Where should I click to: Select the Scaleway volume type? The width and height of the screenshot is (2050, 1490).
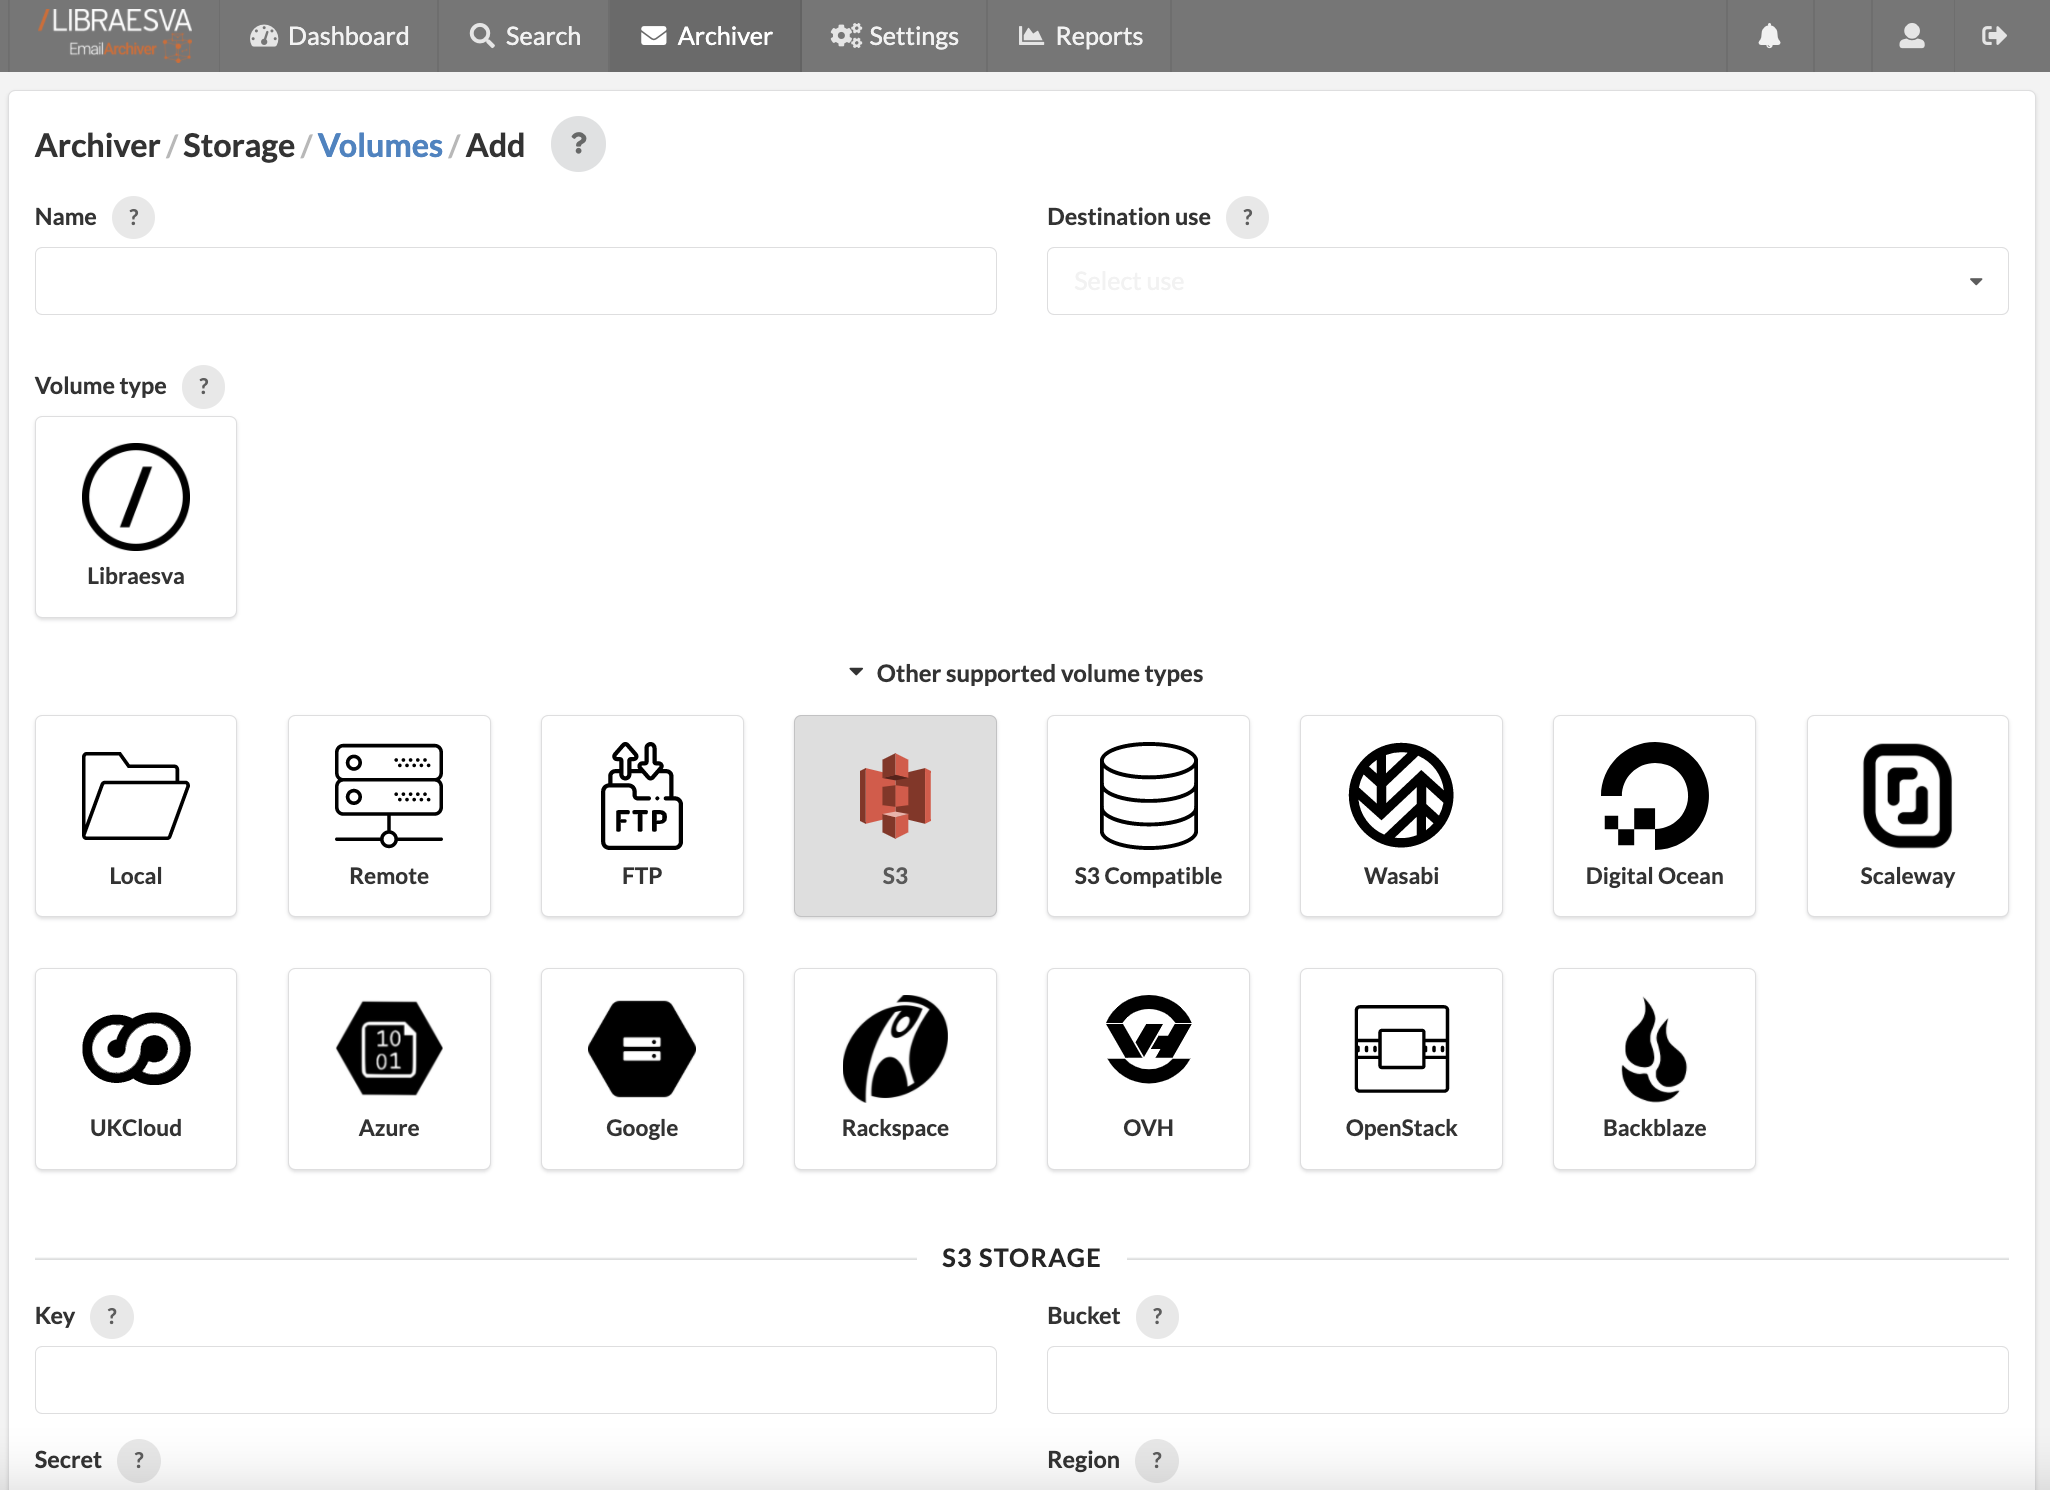coord(1907,815)
